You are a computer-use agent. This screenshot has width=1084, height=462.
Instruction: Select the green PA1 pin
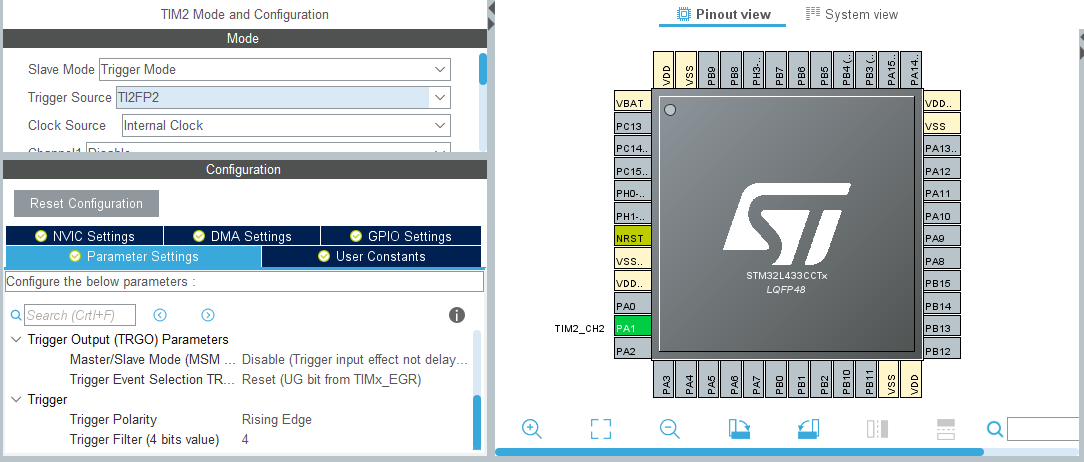[633, 327]
